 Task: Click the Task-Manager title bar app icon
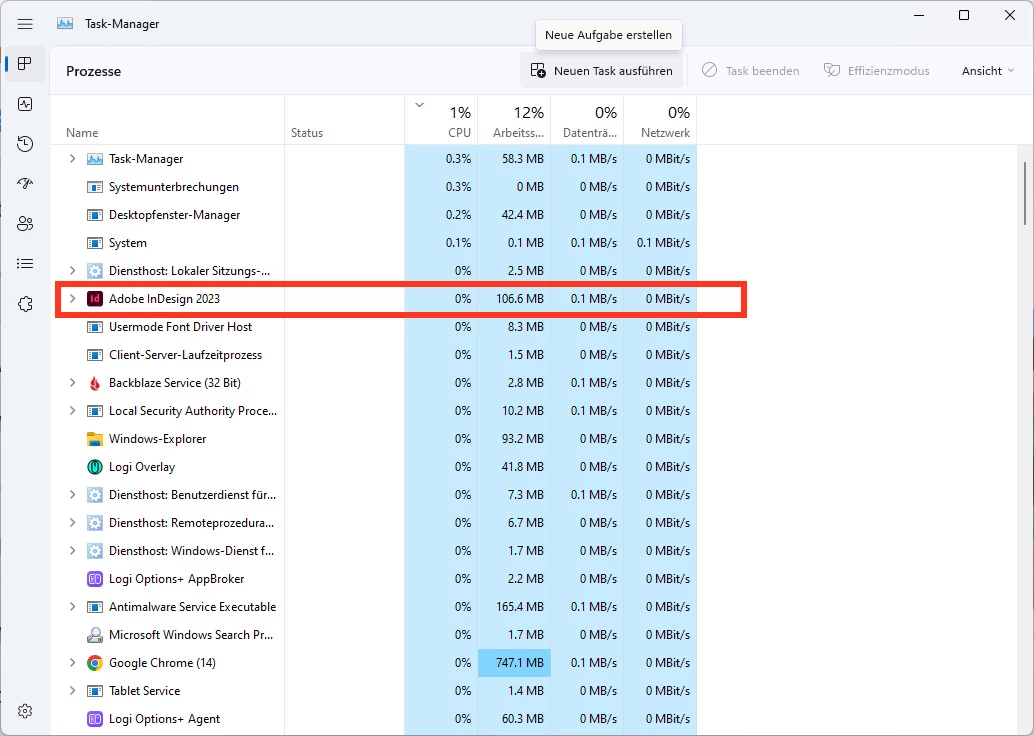tap(65, 24)
